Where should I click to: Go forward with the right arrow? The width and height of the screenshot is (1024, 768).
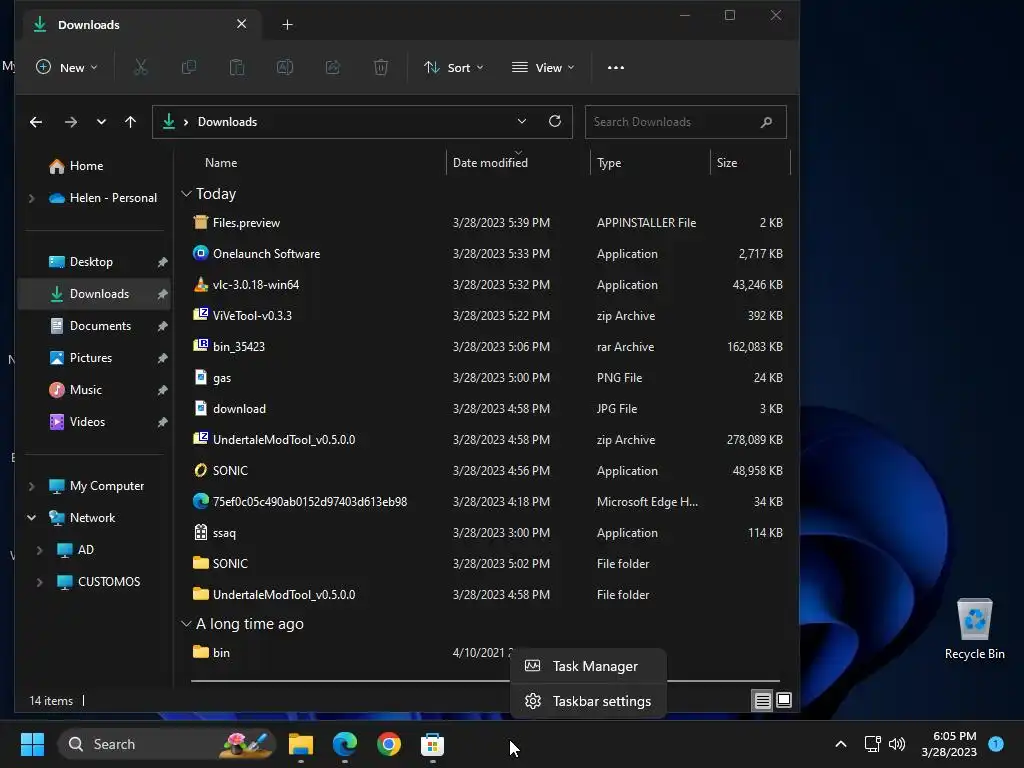point(71,122)
